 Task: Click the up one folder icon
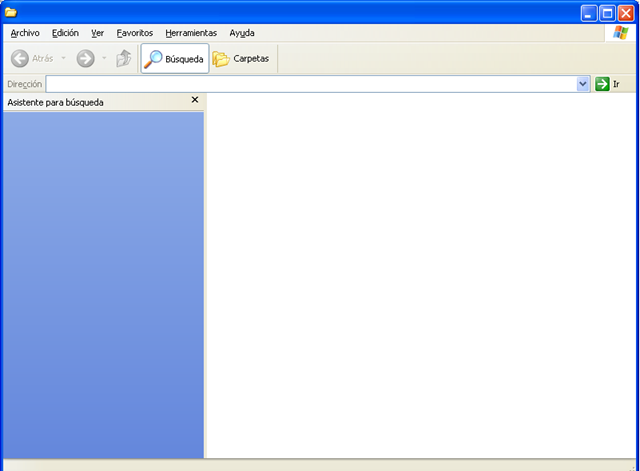point(124,58)
